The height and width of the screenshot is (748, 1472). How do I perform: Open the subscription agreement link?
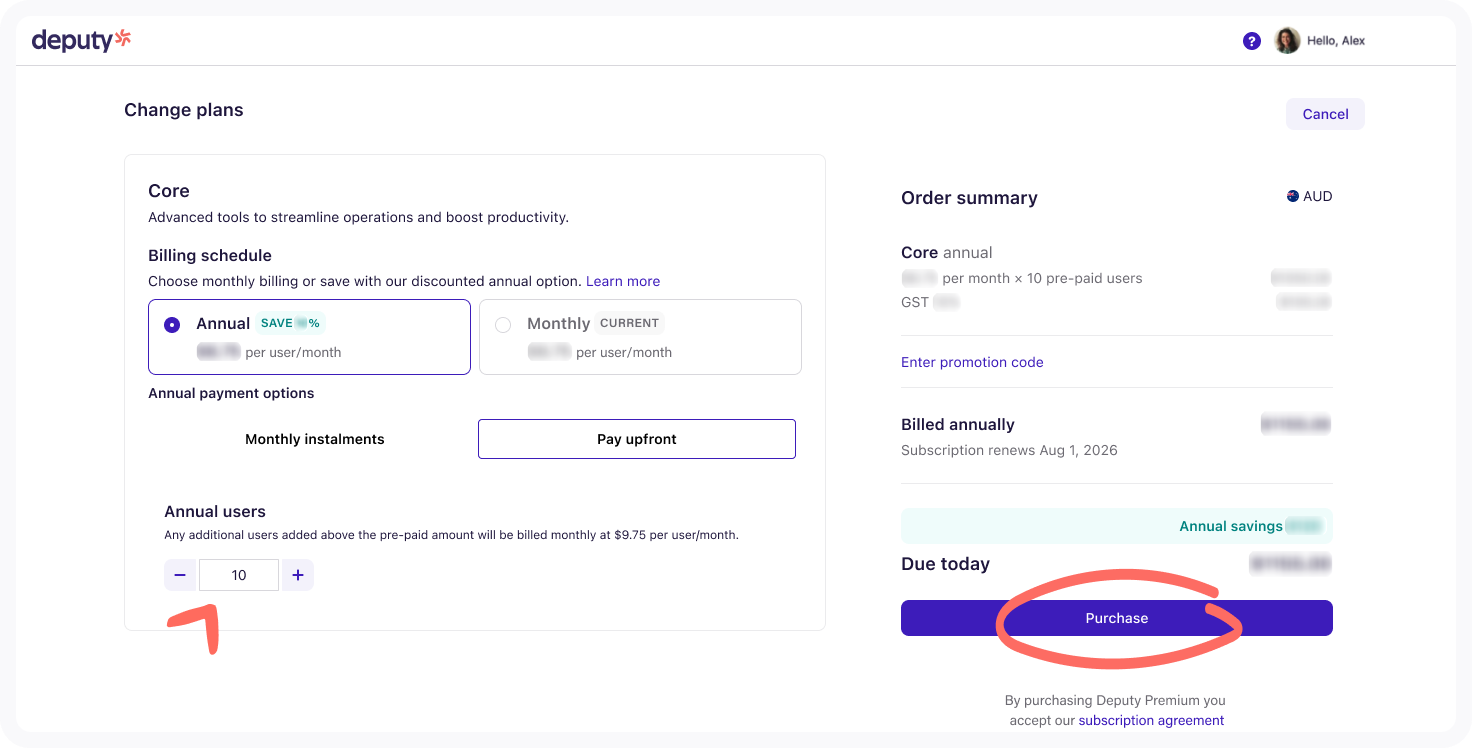coord(1151,720)
